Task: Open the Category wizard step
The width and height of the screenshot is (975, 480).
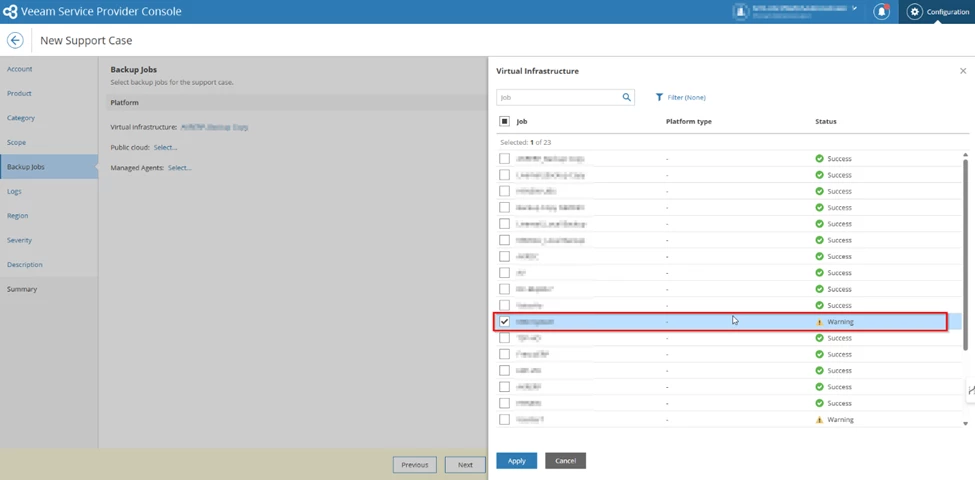Action: click(x=21, y=118)
